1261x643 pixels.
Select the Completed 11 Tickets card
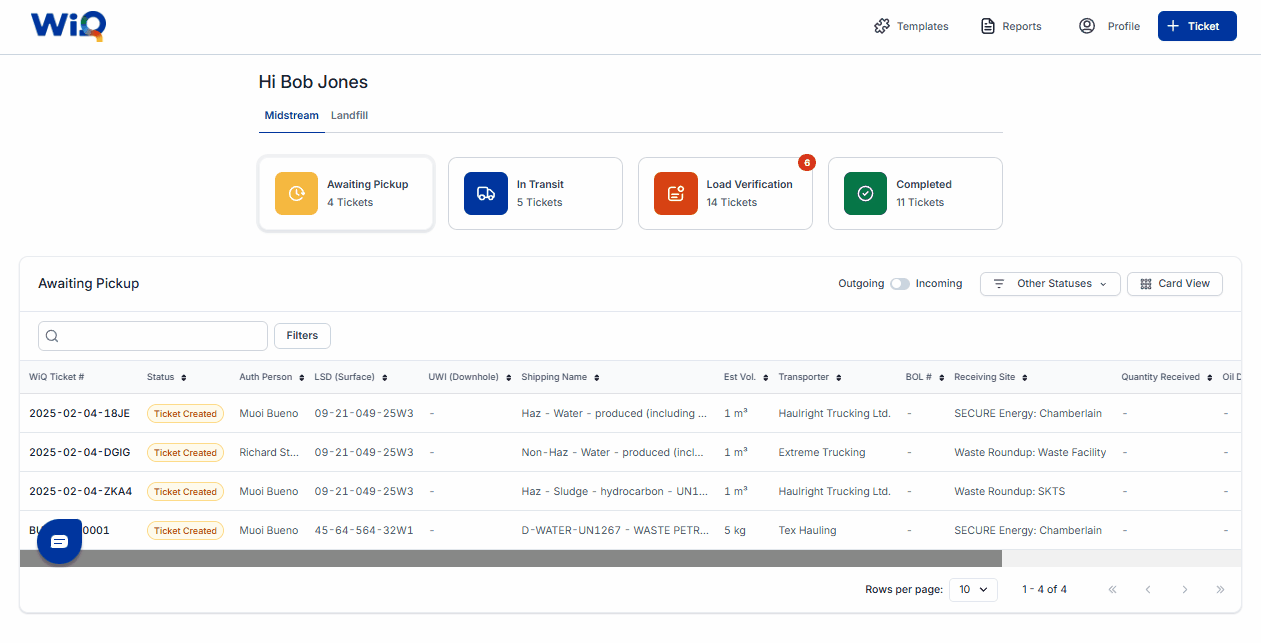[915, 193]
